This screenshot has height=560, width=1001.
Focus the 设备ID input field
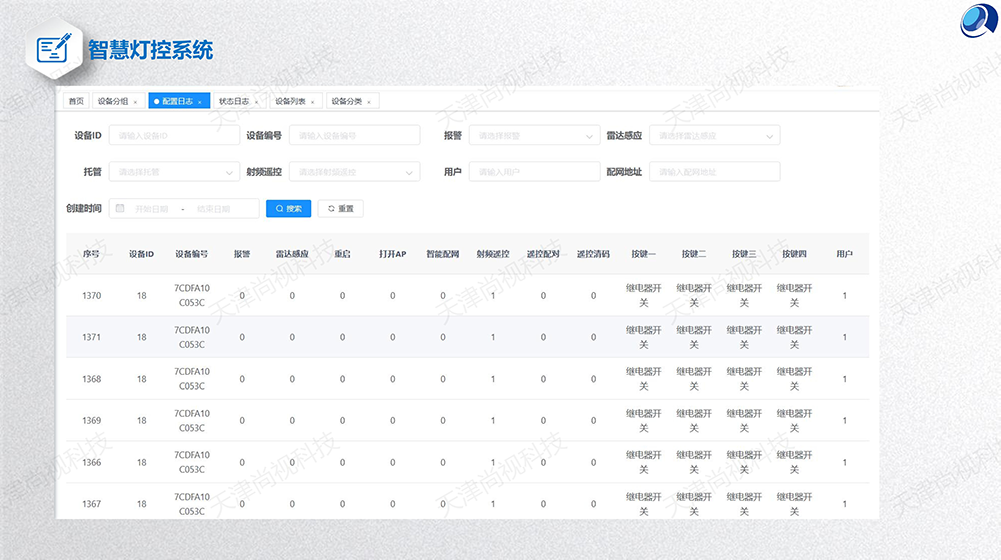pos(174,135)
